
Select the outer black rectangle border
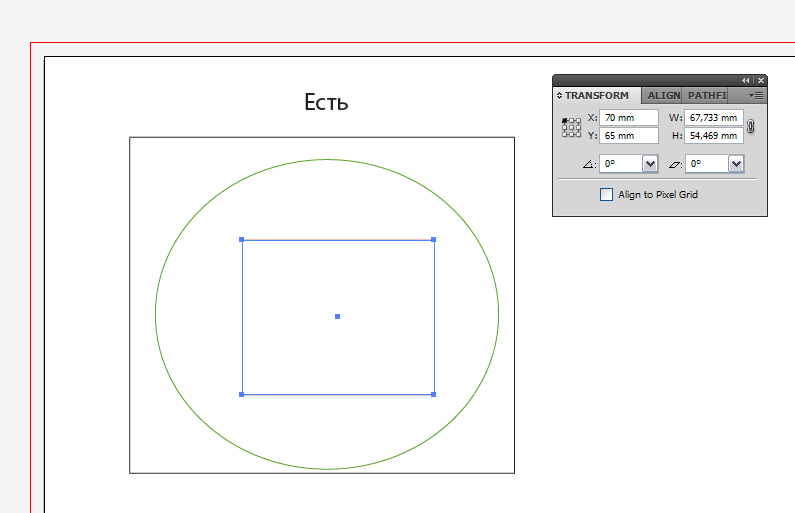click(322, 137)
